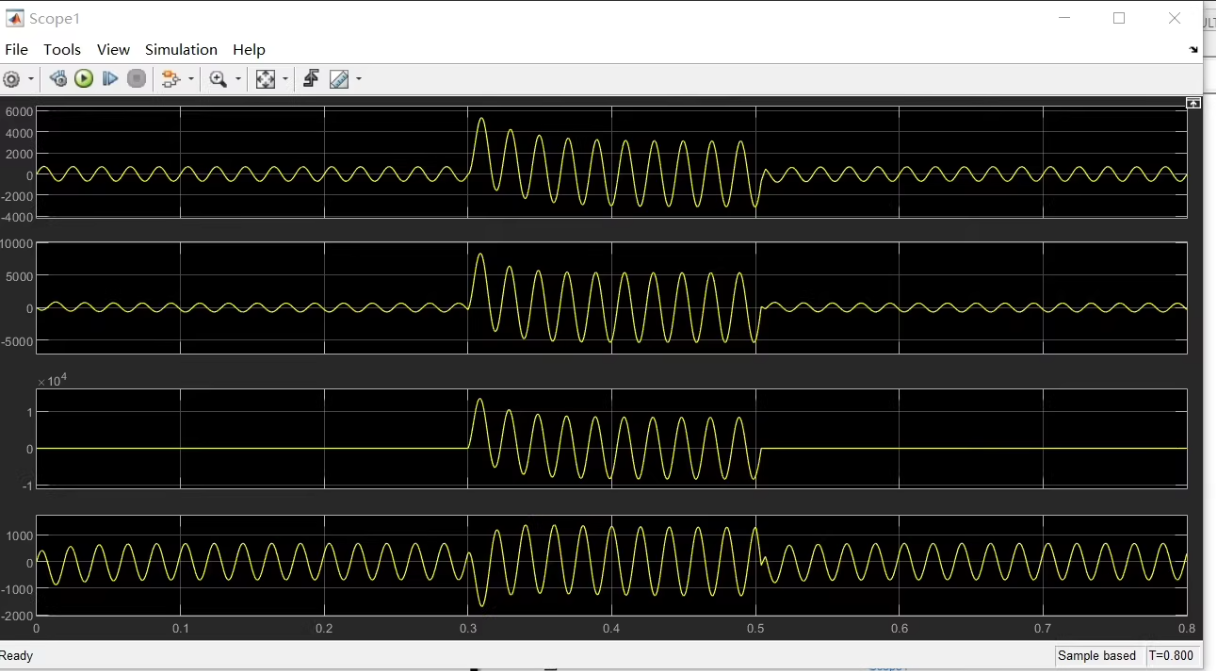The width and height of the screenshot is (1216, 671).
Task: Open the Simulation menu
Action: click(181, 49)
